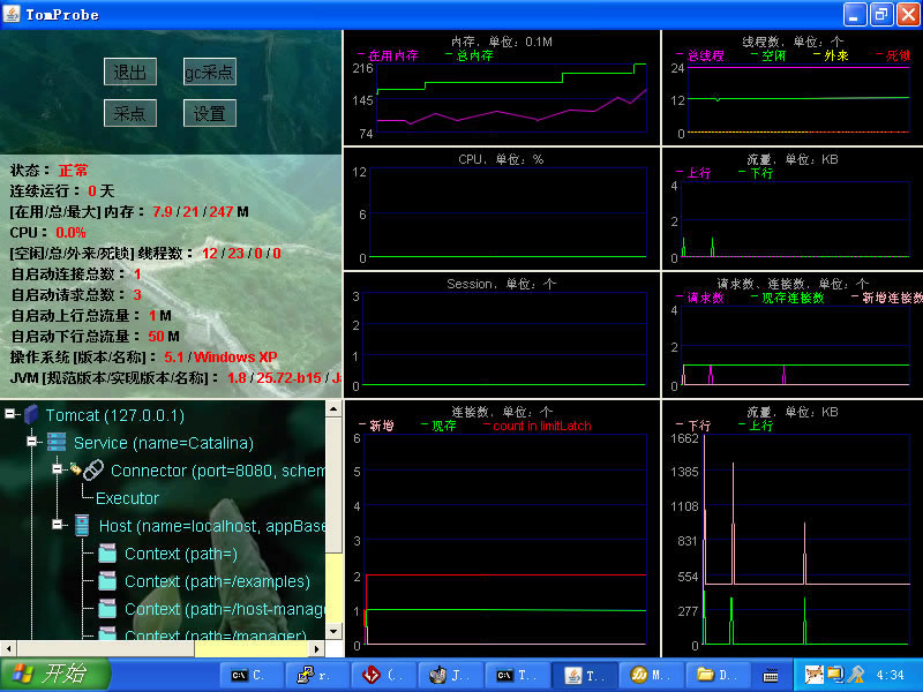
Task: Open 设置 settings button
Action: click(210, 113)
